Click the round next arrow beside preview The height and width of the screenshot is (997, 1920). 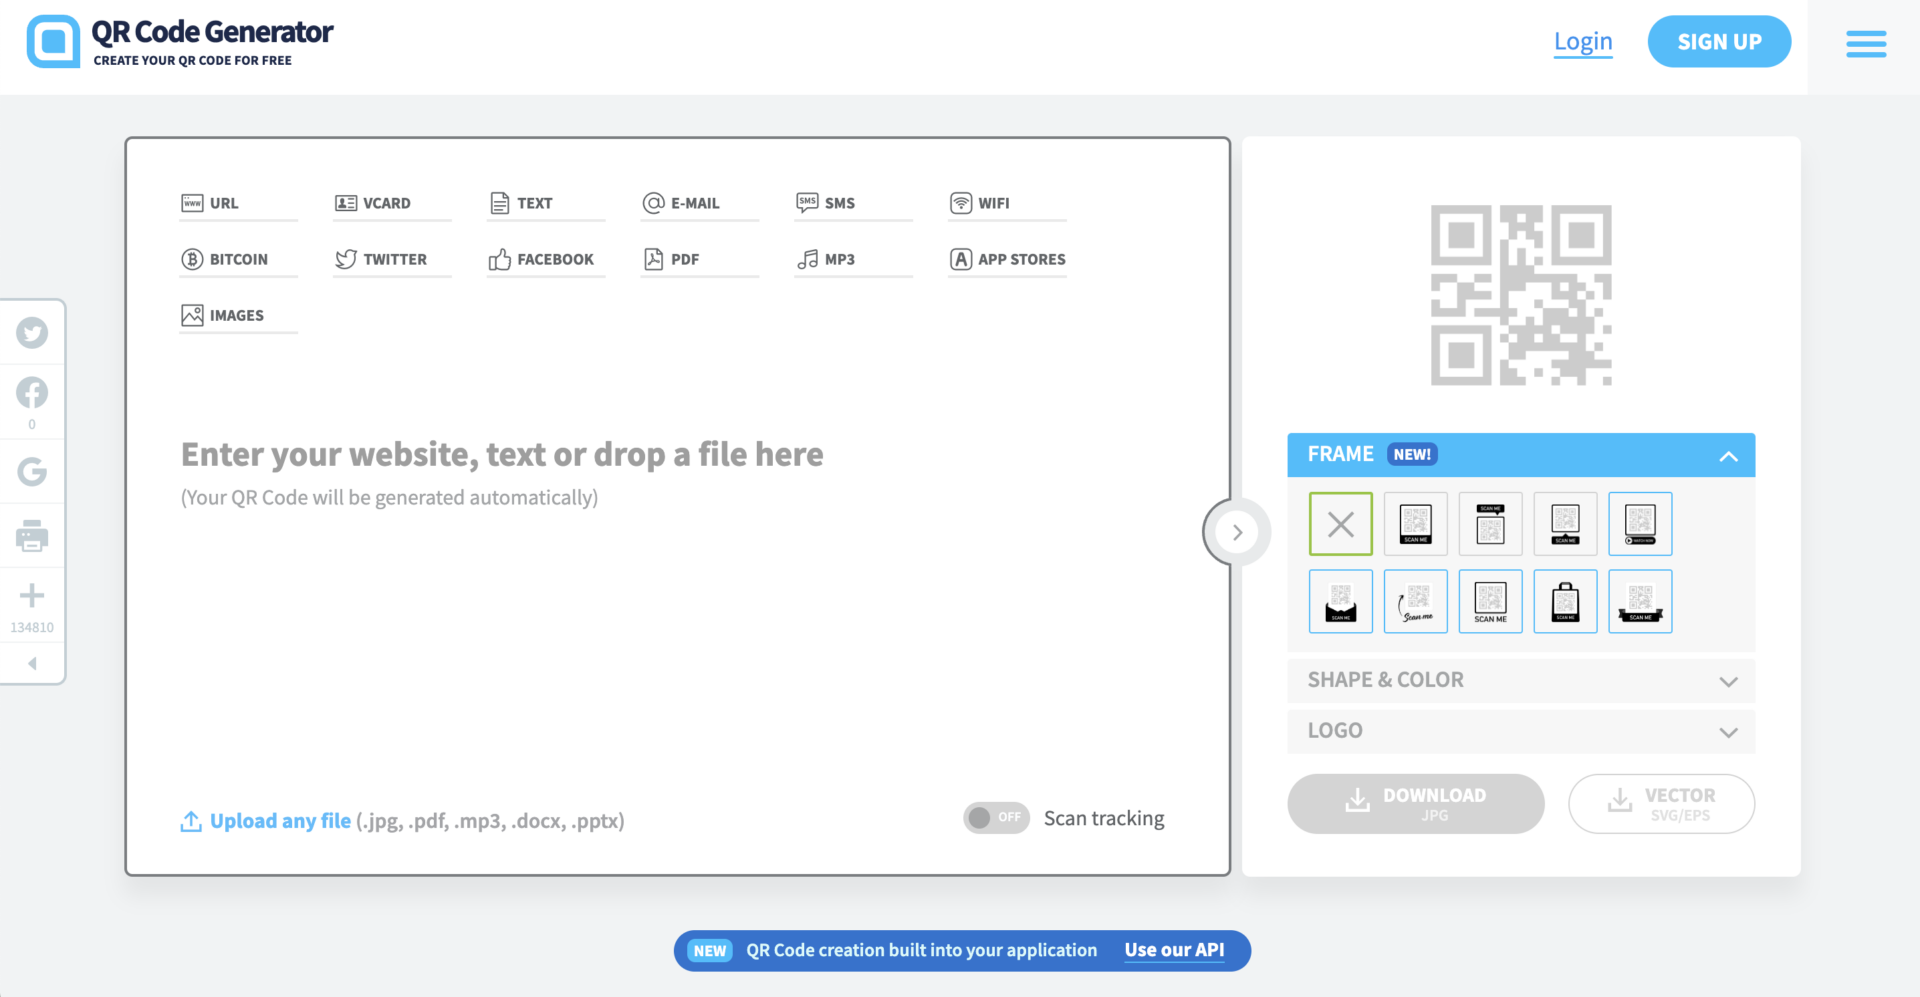tap(1237, 532)
